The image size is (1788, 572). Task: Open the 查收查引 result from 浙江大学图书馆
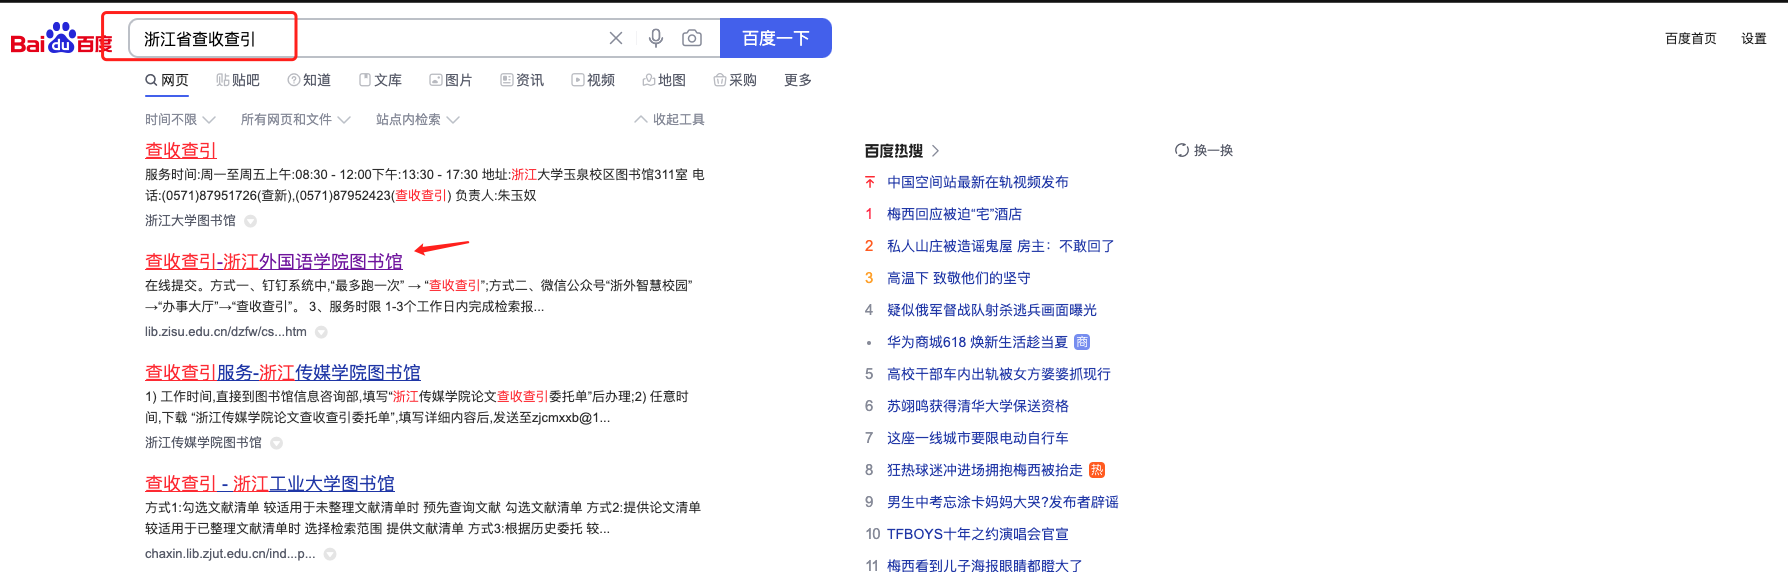point(181,150)
